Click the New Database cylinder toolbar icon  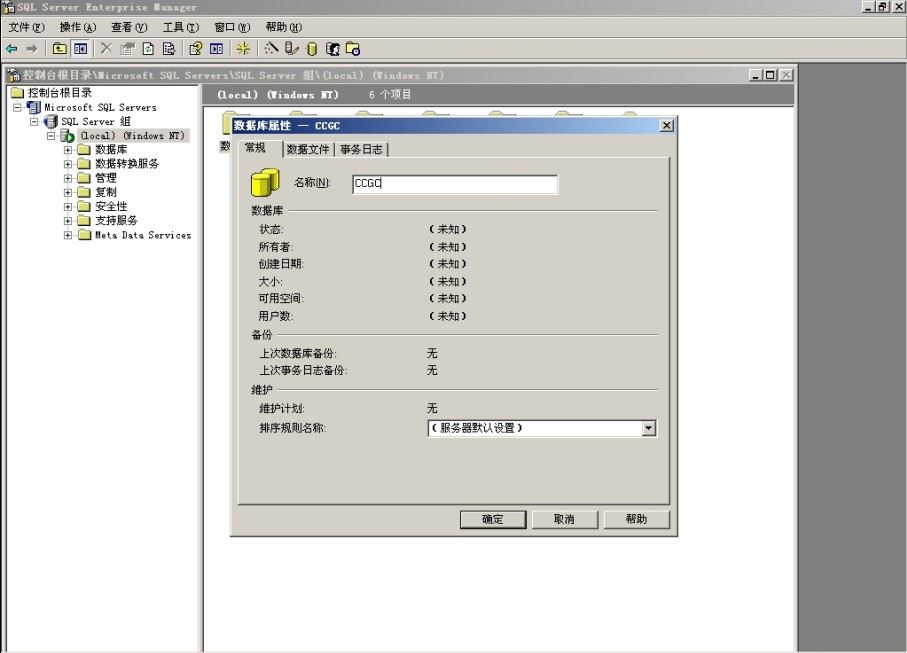312,49
